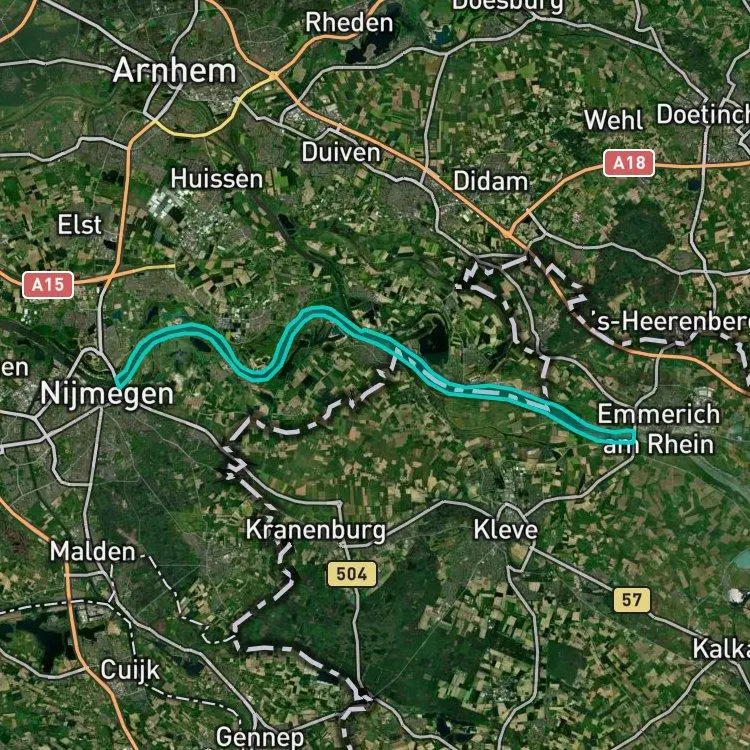Screen dimensions: 750x750
Task: Click the A18 highway shield
Action: click(x=629, y=163)
